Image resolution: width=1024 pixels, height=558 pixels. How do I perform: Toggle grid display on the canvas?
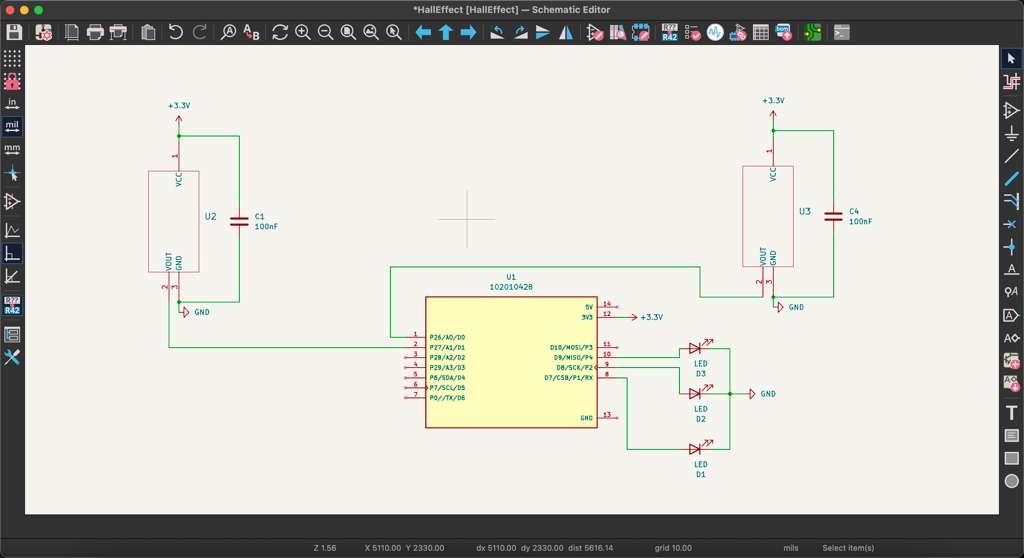12,59
